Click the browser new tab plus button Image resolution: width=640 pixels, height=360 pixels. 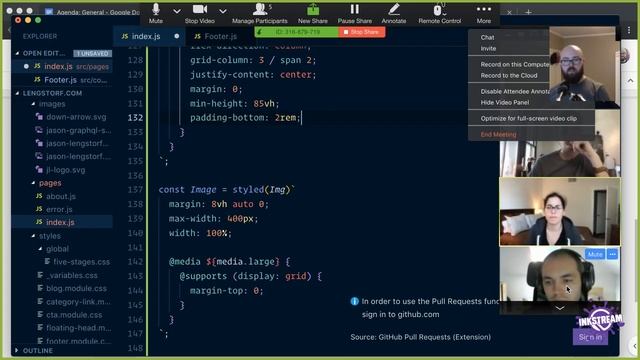coord(528,12)
